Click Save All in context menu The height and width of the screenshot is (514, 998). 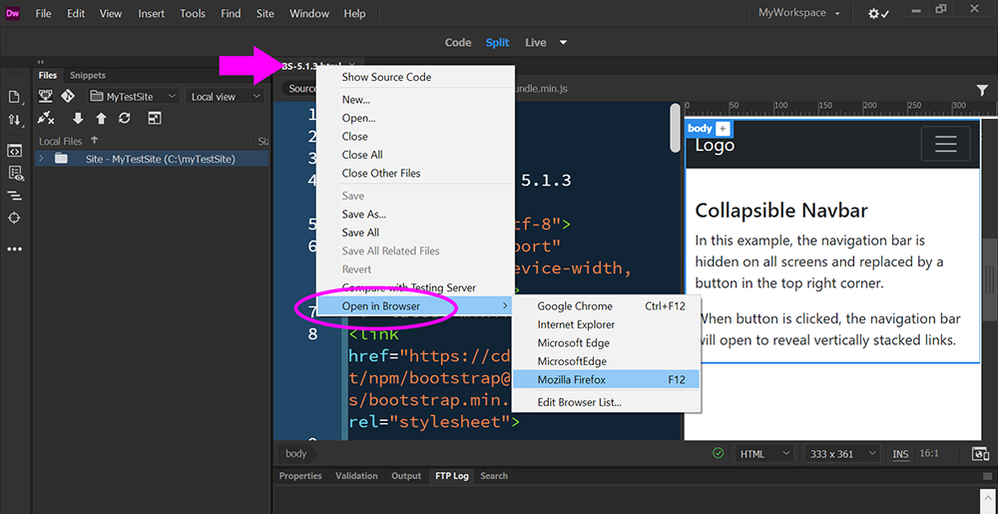[x=360, y=232]
